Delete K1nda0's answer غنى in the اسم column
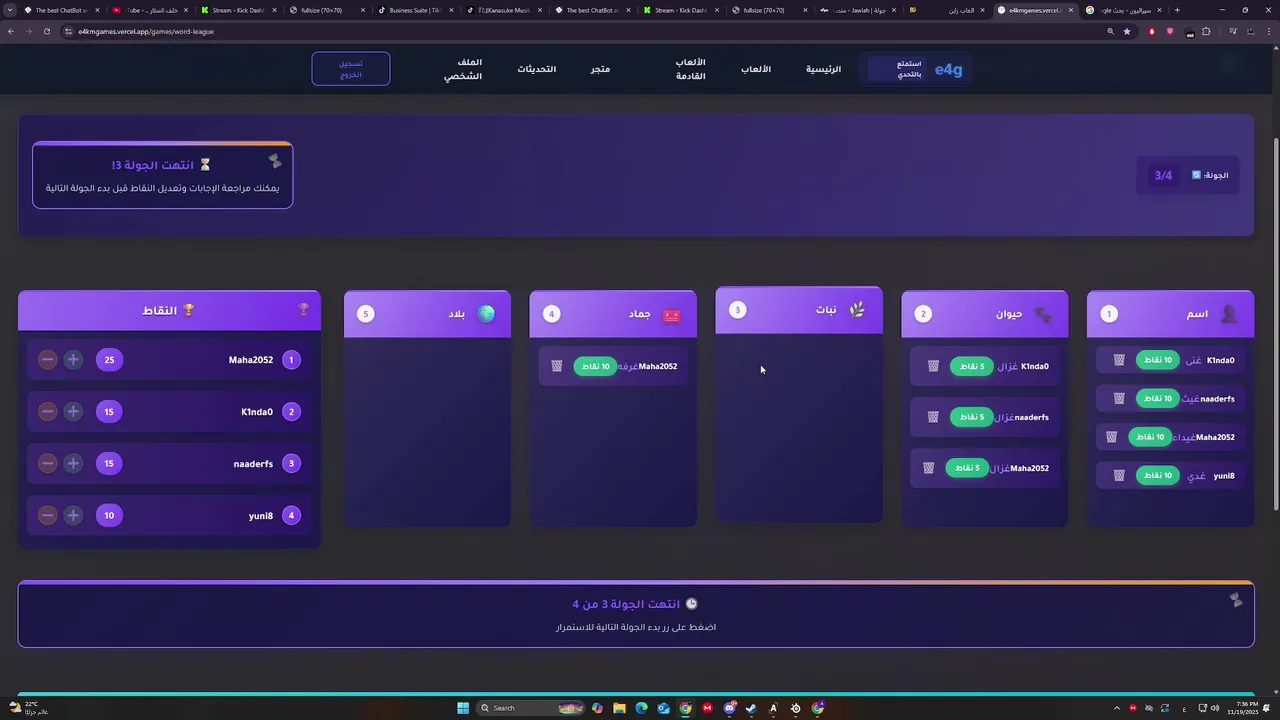1280x720 pixels. coord(1119,360)
